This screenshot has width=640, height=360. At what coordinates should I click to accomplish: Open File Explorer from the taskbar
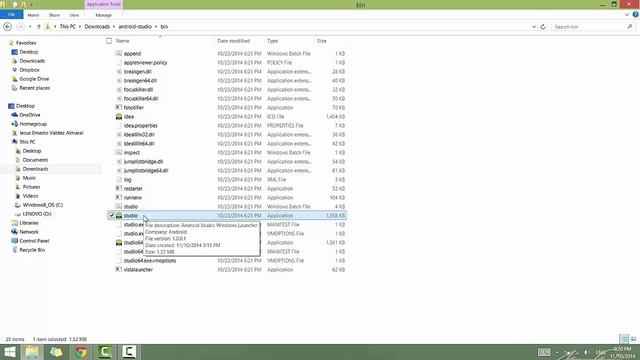click(32, 352)
